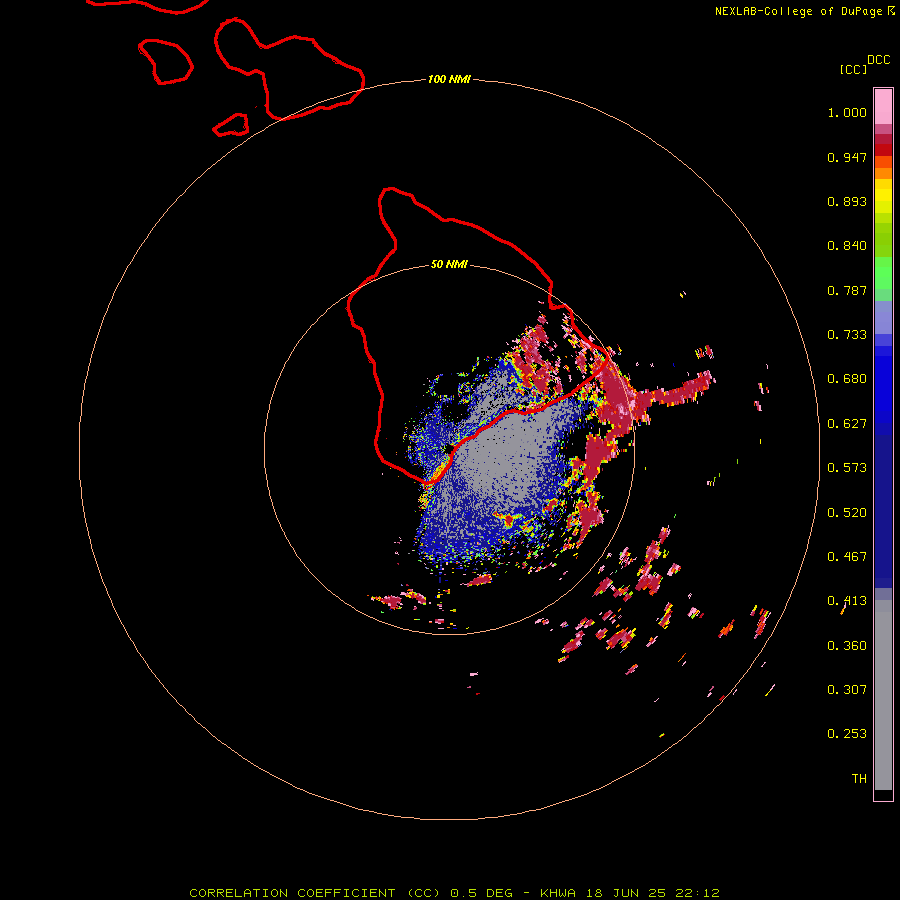Select the 0.520 scale value
This screenshot has height=900, width=900.
[847, 513]
